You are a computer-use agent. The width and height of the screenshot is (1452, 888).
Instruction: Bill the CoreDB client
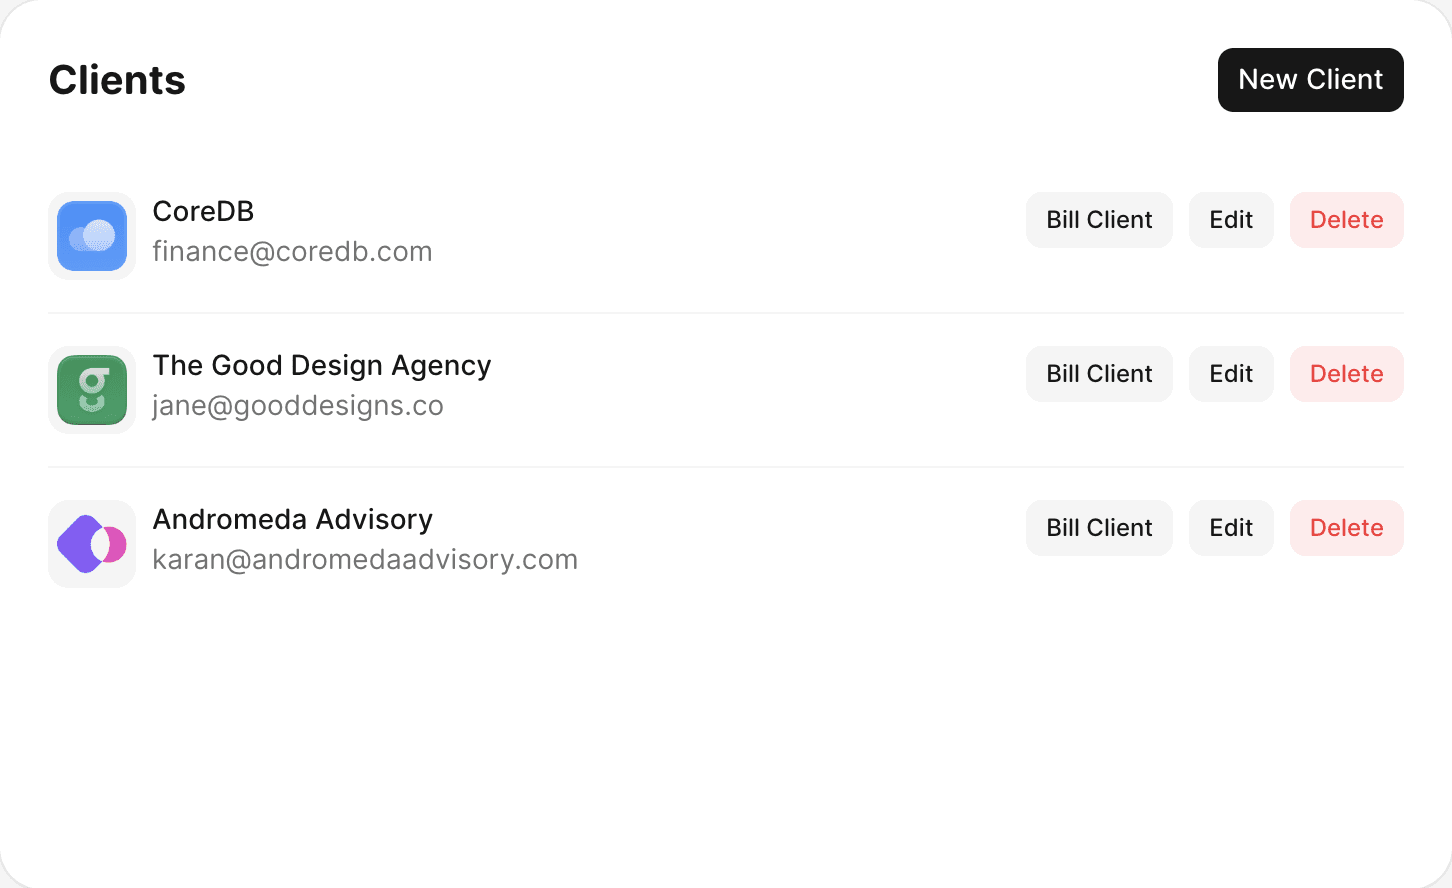tap(1099, 220)
